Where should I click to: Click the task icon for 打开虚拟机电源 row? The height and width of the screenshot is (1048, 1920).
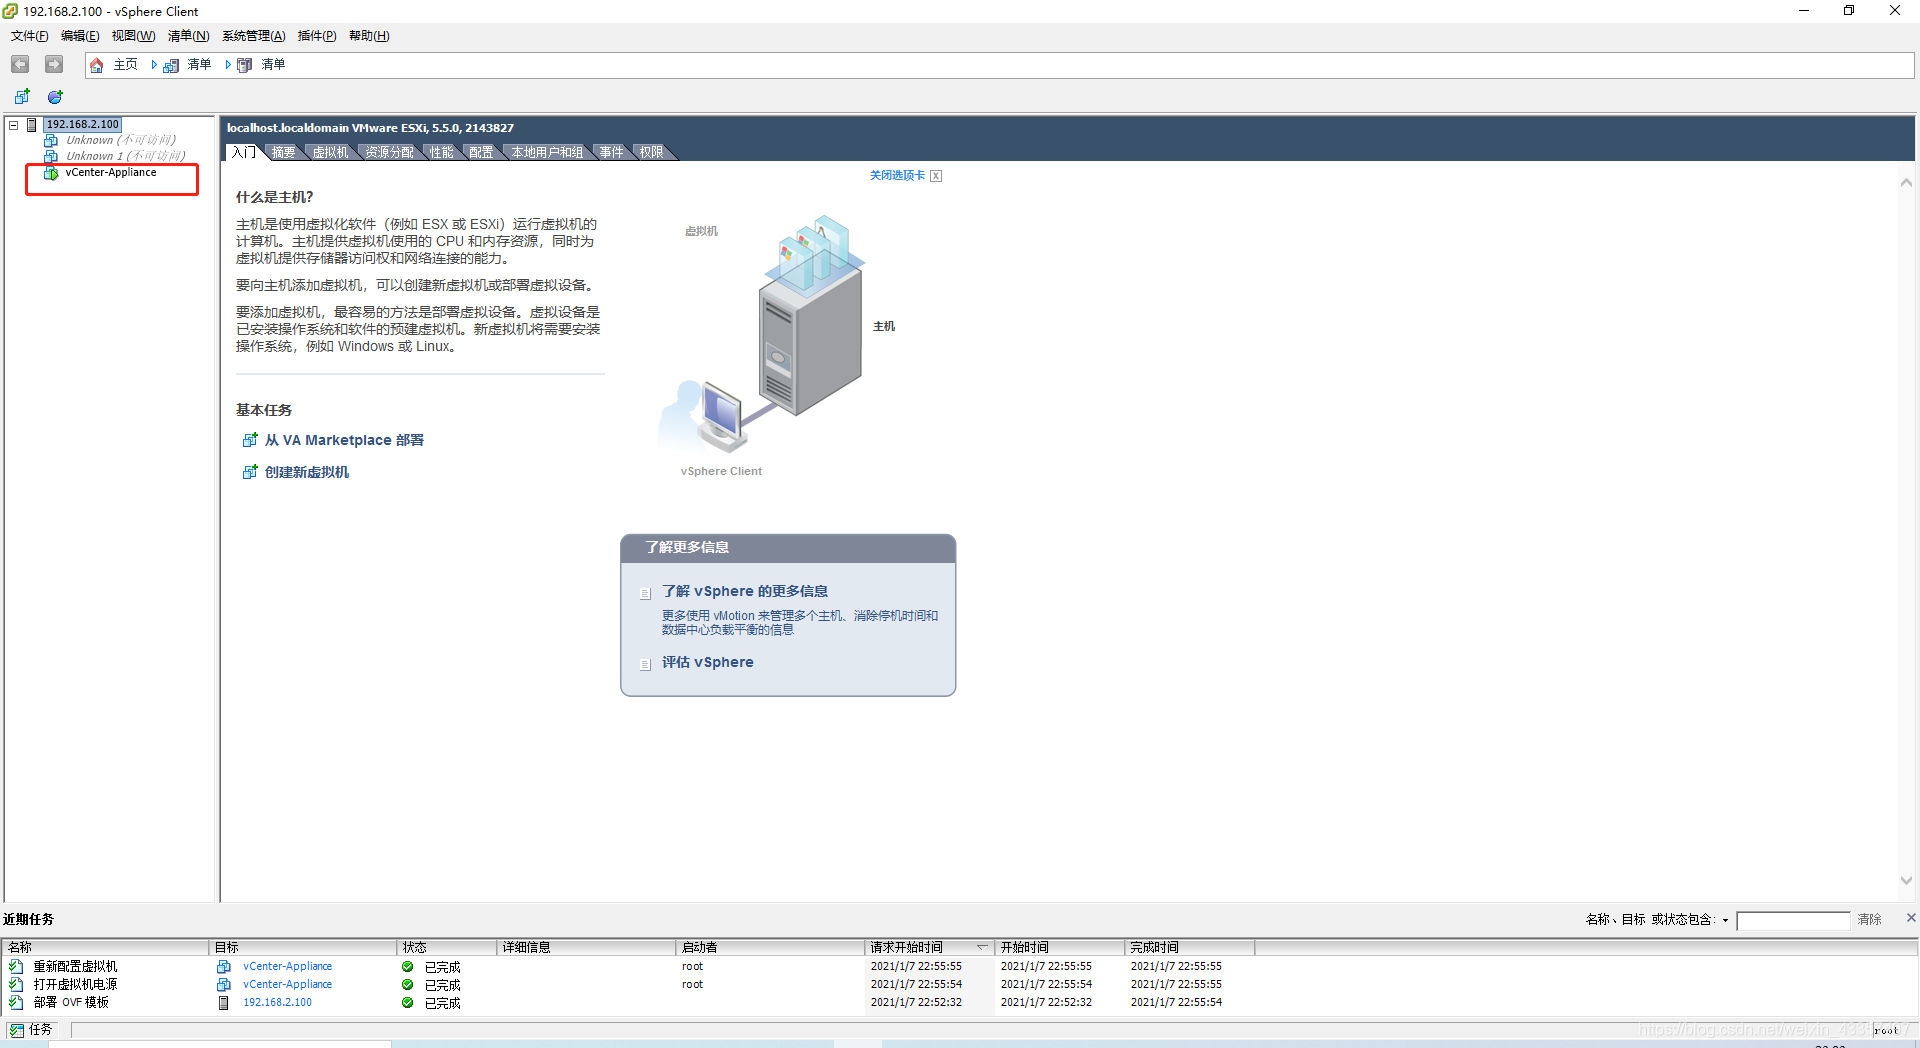tap(16, 985)
